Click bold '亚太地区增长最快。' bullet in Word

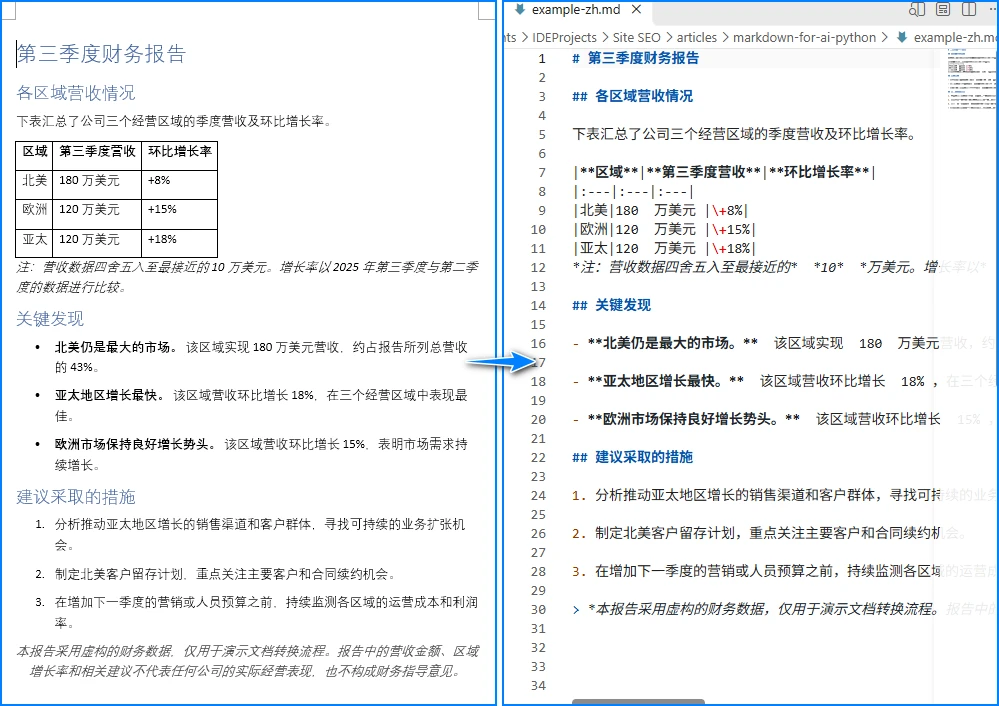click(109, 396)
